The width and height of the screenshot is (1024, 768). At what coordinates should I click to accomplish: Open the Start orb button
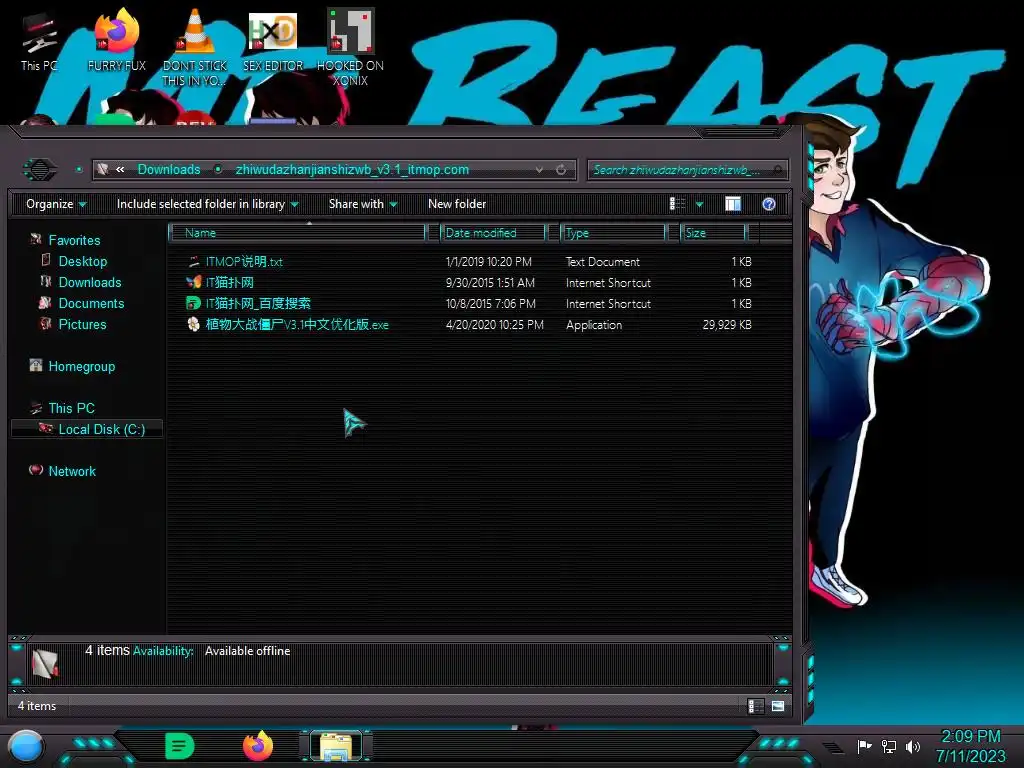tap(26, 747)
